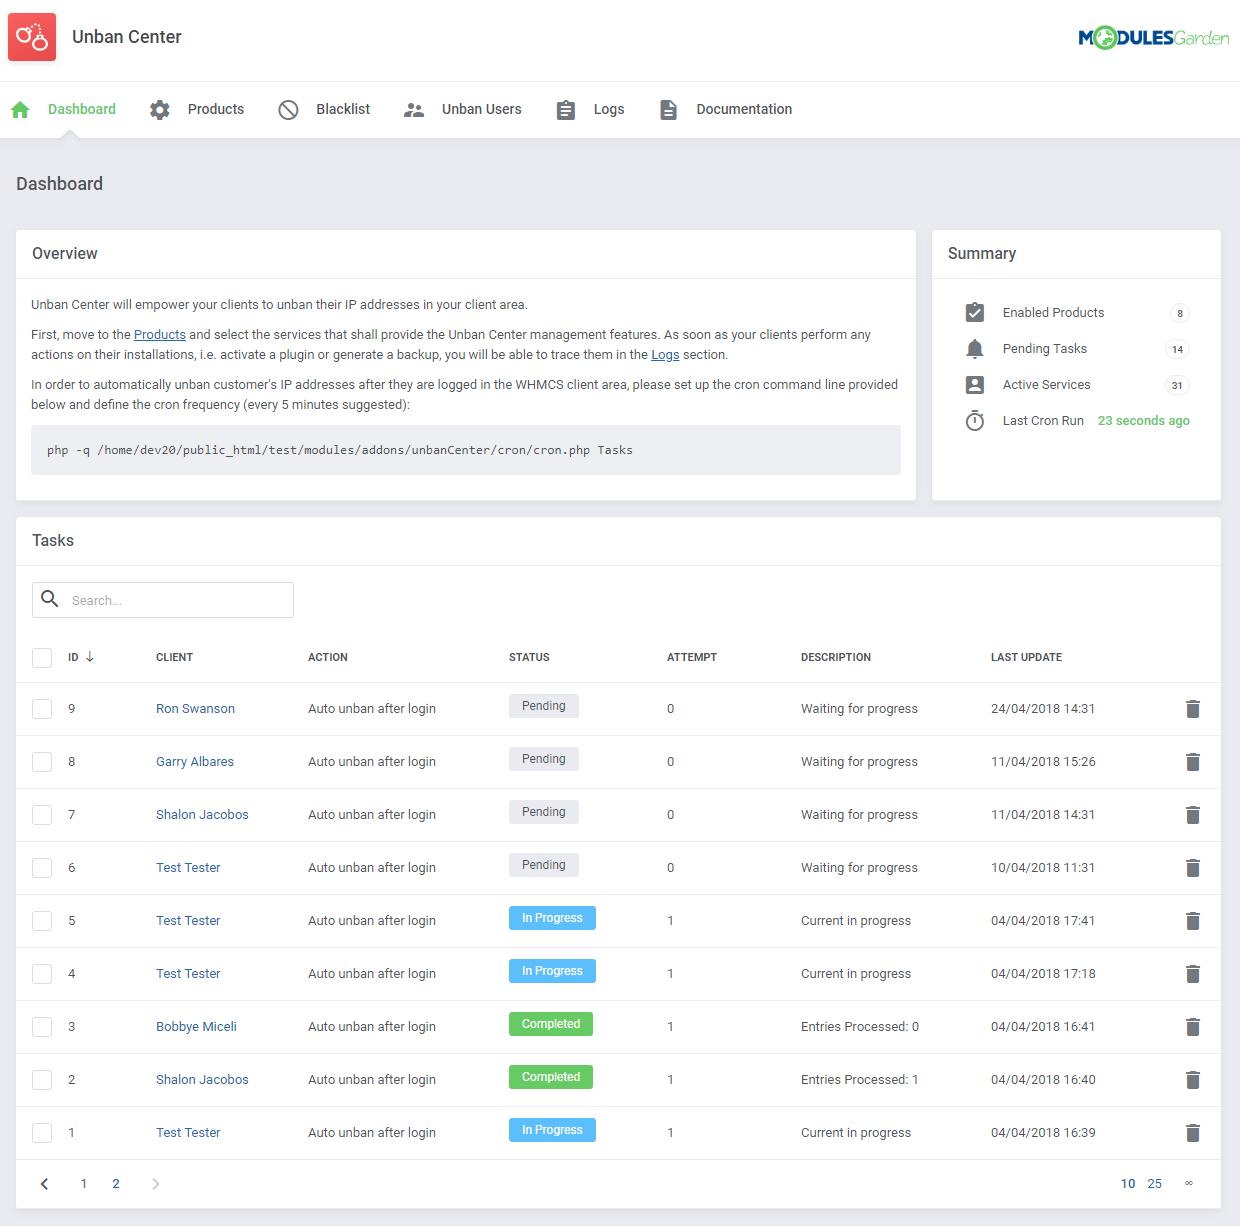Image resolution: width=1240 pixels, height=1226 pixels.
Task: Check the box for task 3
Action: click(42, 1027)
